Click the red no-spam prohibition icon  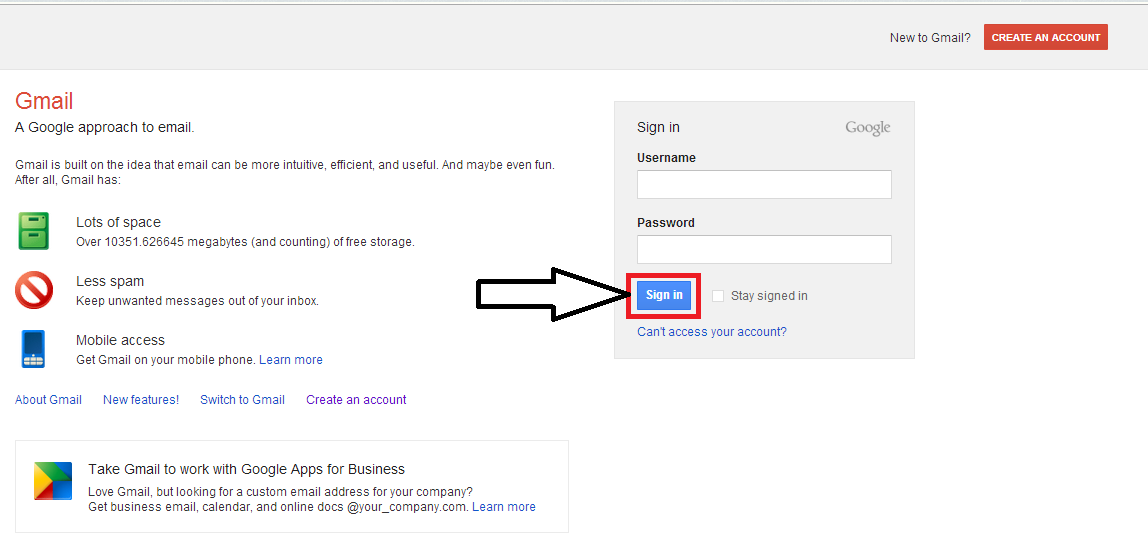point(33,290)
